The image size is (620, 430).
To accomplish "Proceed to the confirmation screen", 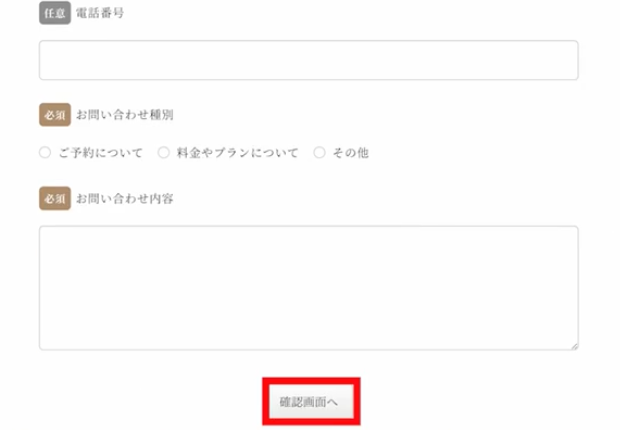I will tap(311, 402).
